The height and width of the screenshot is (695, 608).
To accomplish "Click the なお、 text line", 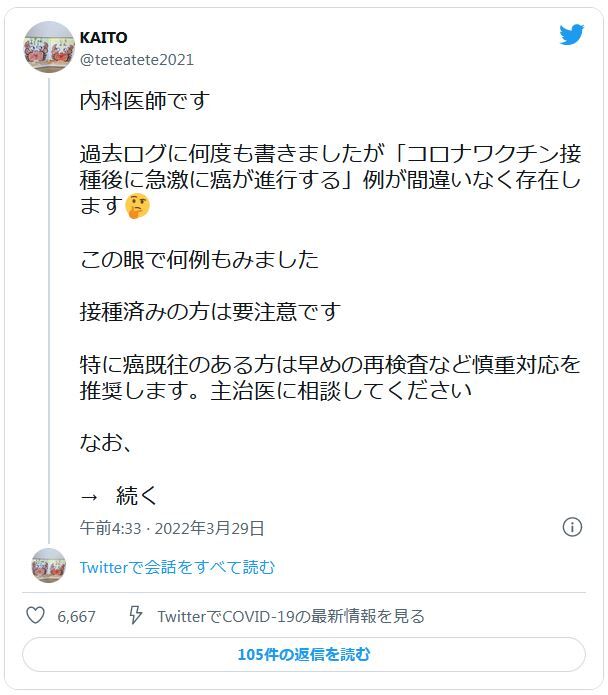I will click(106, 443).
